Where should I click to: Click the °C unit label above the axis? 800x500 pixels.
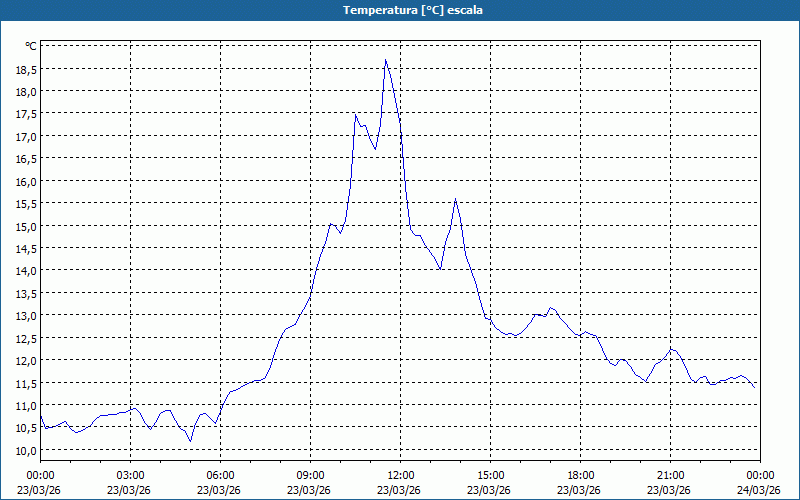pos(31,46)
